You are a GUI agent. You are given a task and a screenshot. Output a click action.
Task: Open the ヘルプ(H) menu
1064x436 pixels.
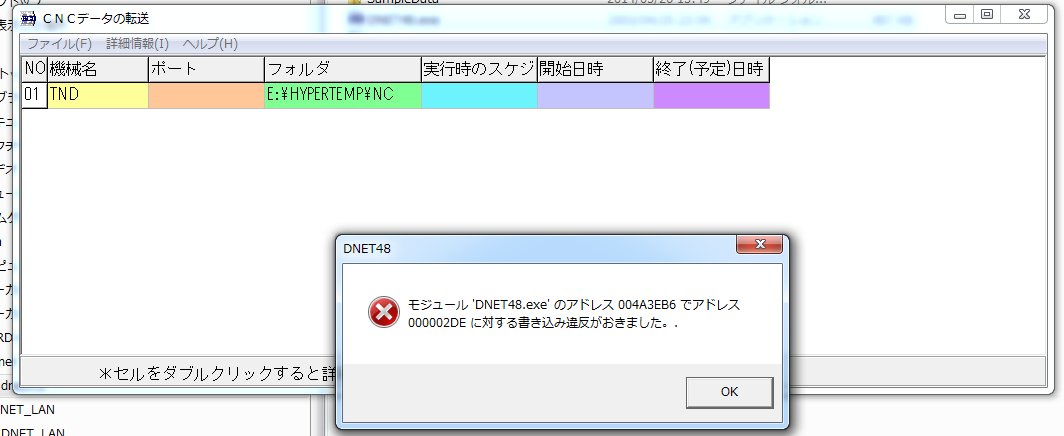210,44
